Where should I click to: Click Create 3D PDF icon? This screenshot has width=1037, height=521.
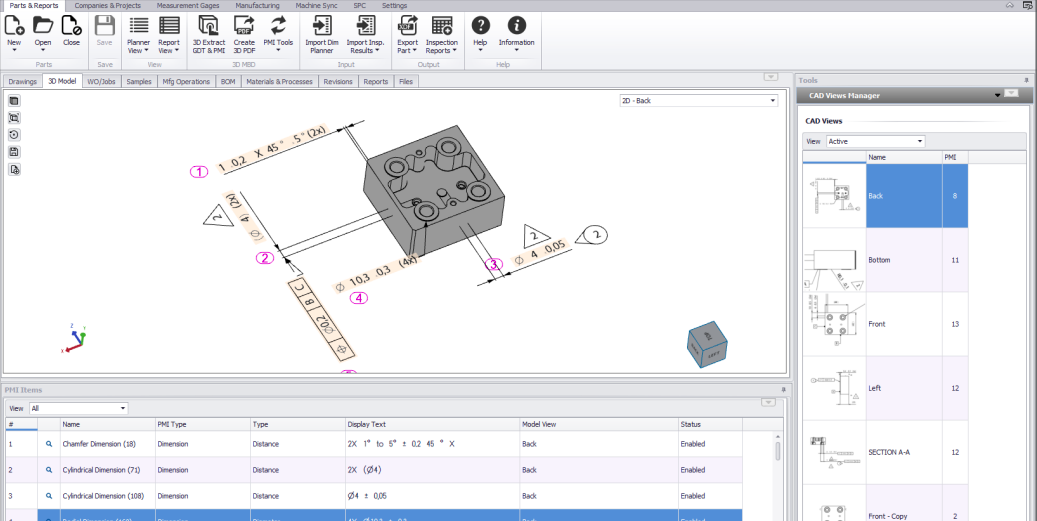[244, 25]
